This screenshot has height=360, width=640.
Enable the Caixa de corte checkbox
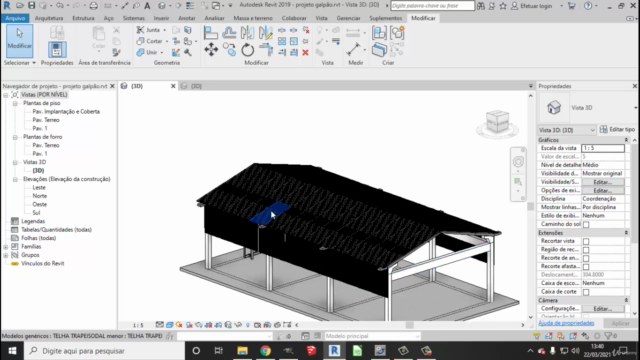586,292
